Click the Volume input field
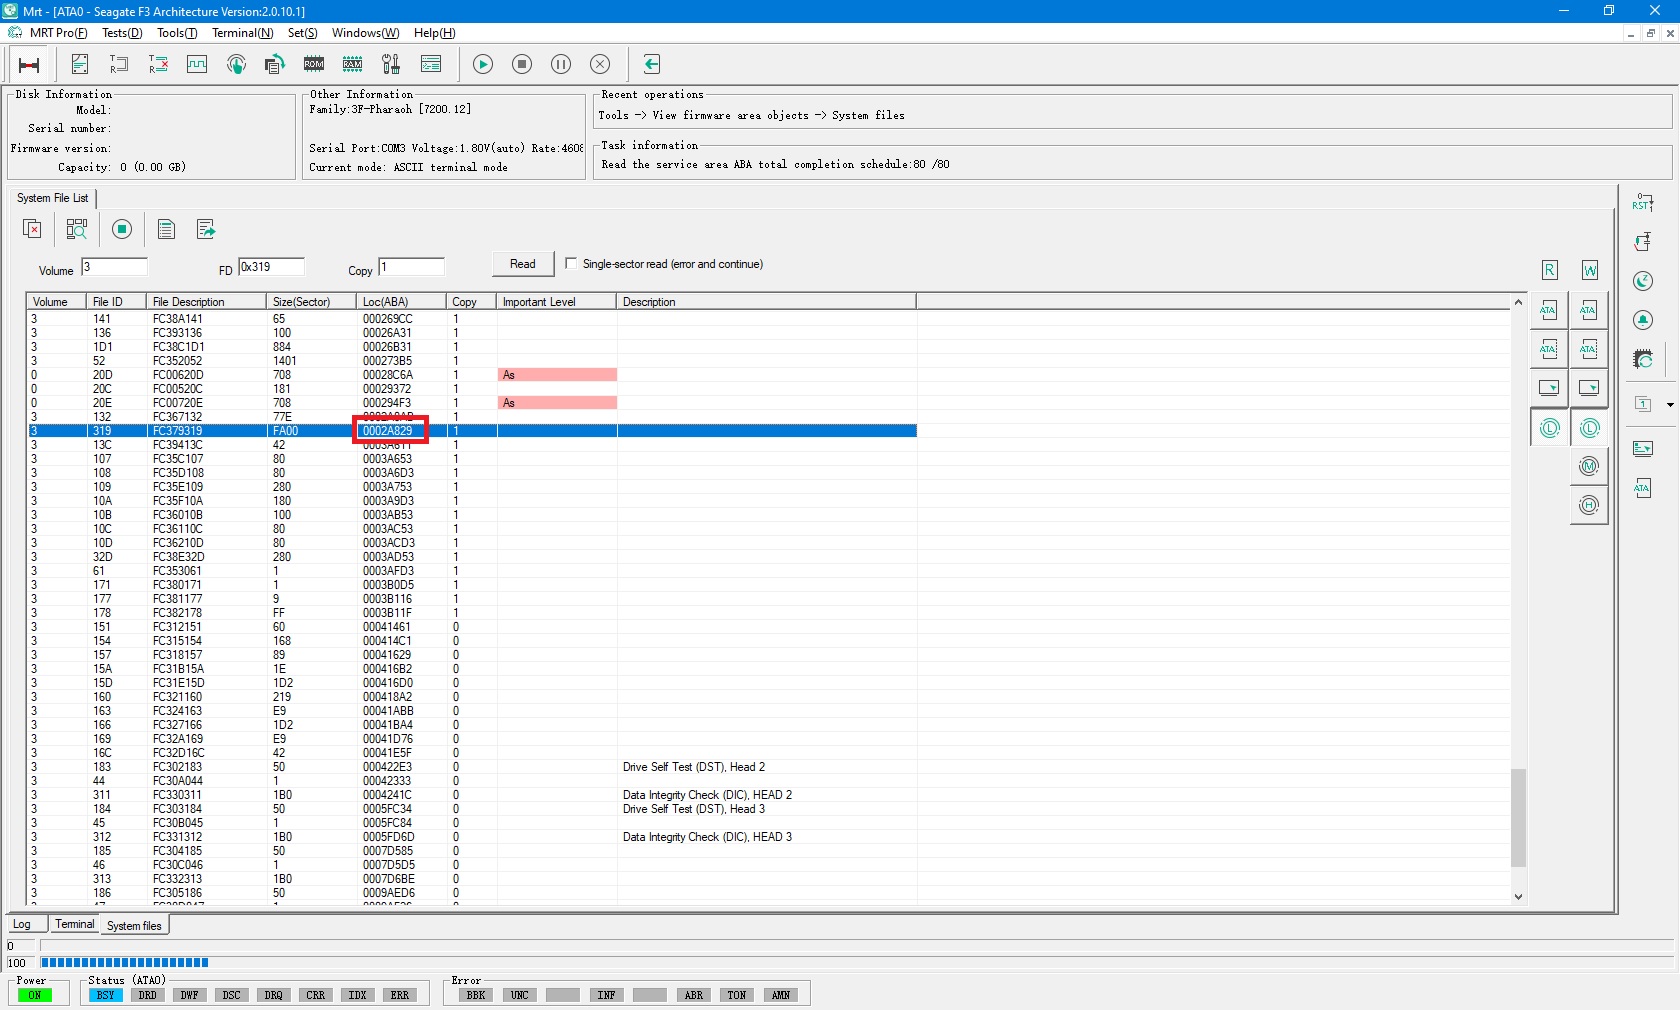Screen dimensions: 1680x1010 (x=114, y=267)
